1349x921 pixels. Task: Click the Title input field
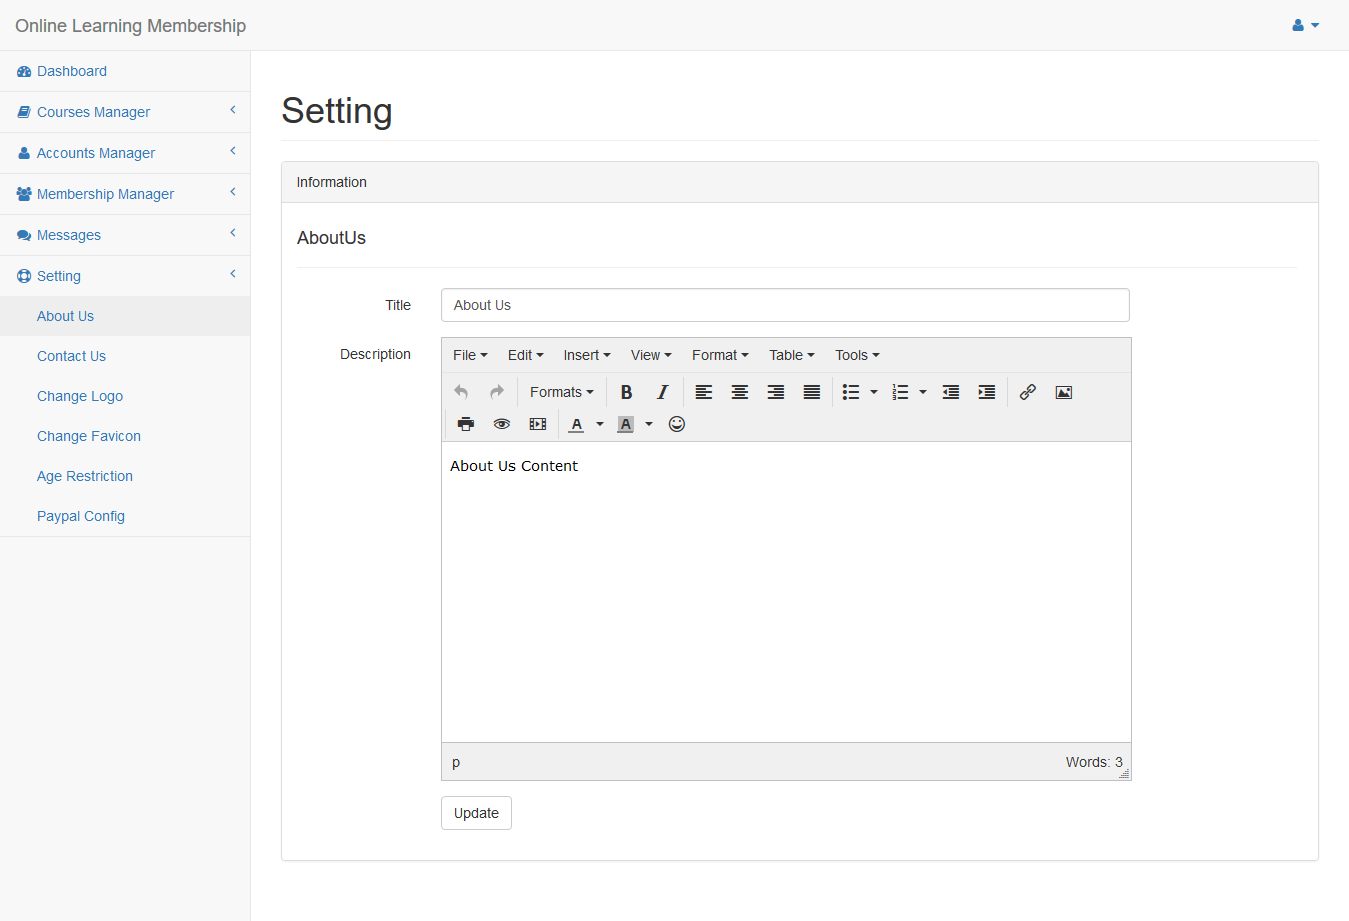[785, 305]
